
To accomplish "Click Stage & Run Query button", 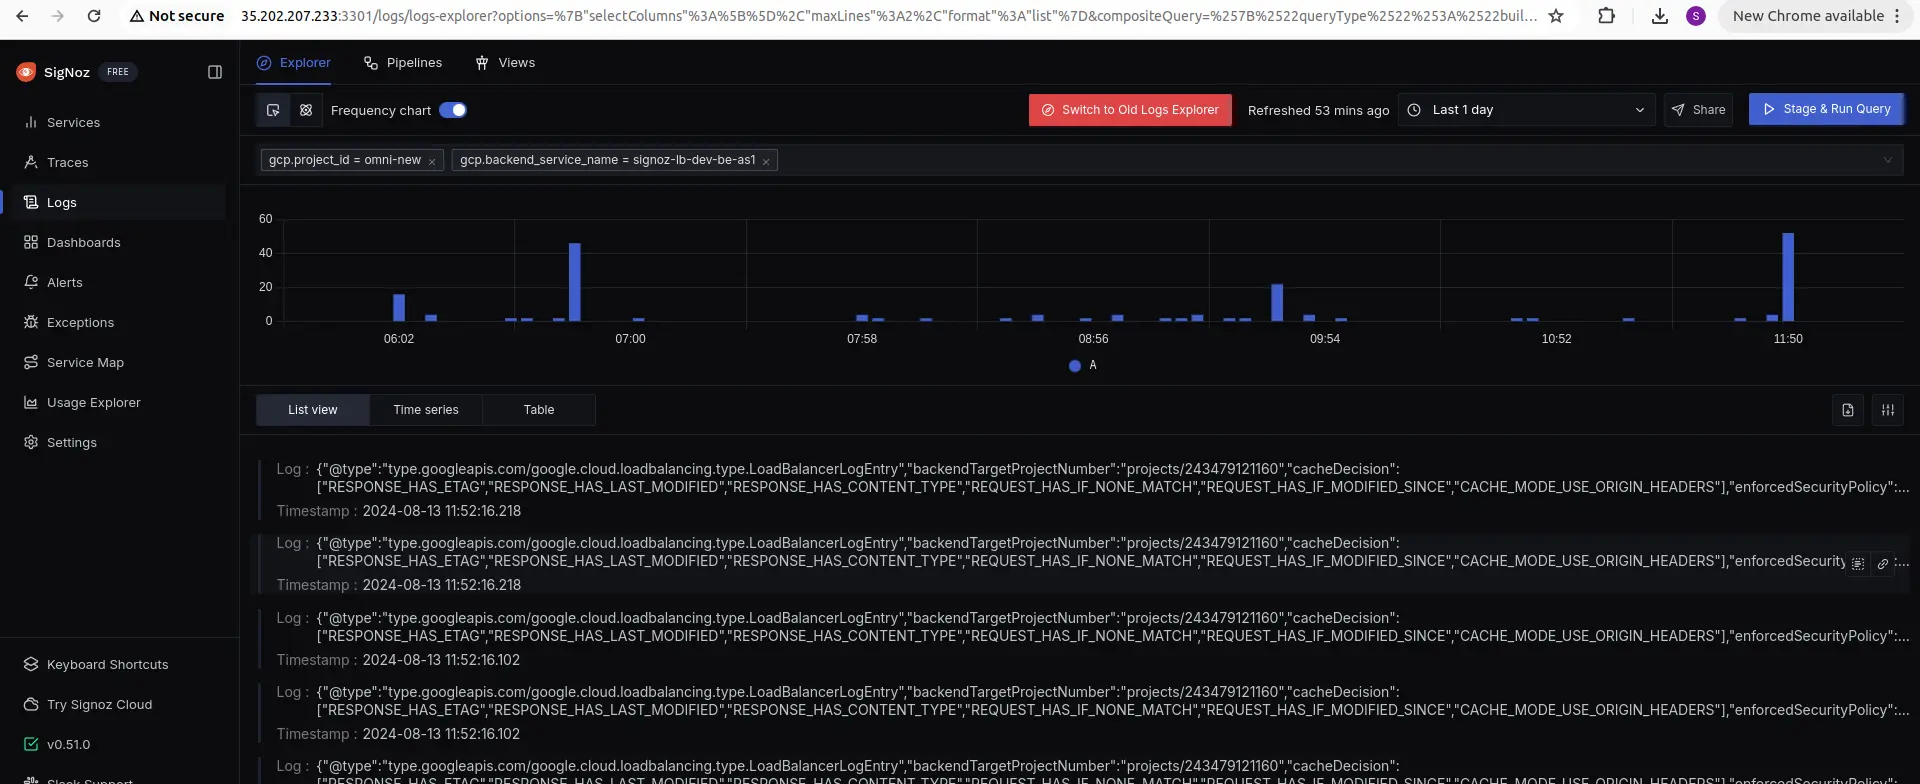I will pos(1826,109).
